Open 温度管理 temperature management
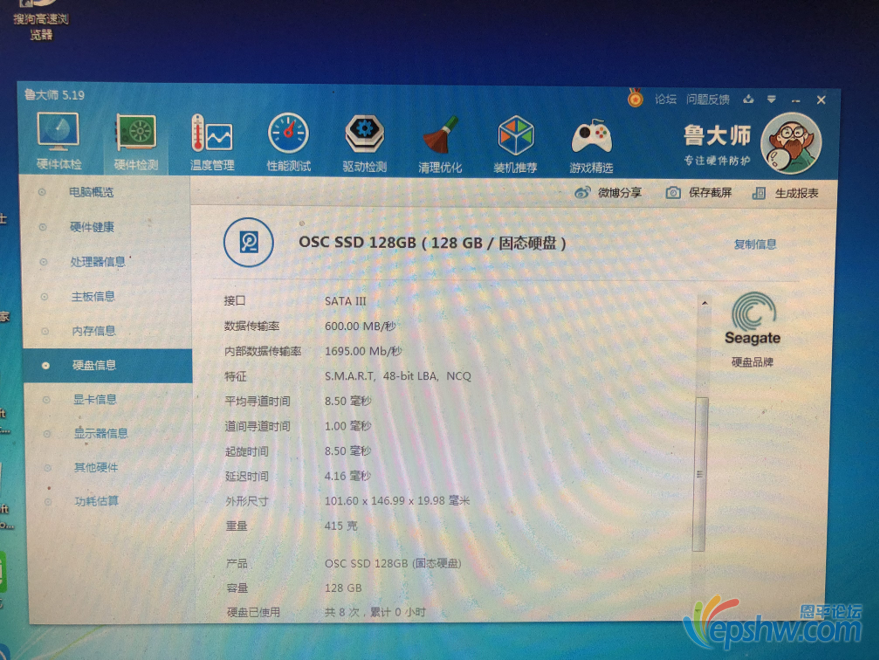The image size is (879, 660). point(212,142)
